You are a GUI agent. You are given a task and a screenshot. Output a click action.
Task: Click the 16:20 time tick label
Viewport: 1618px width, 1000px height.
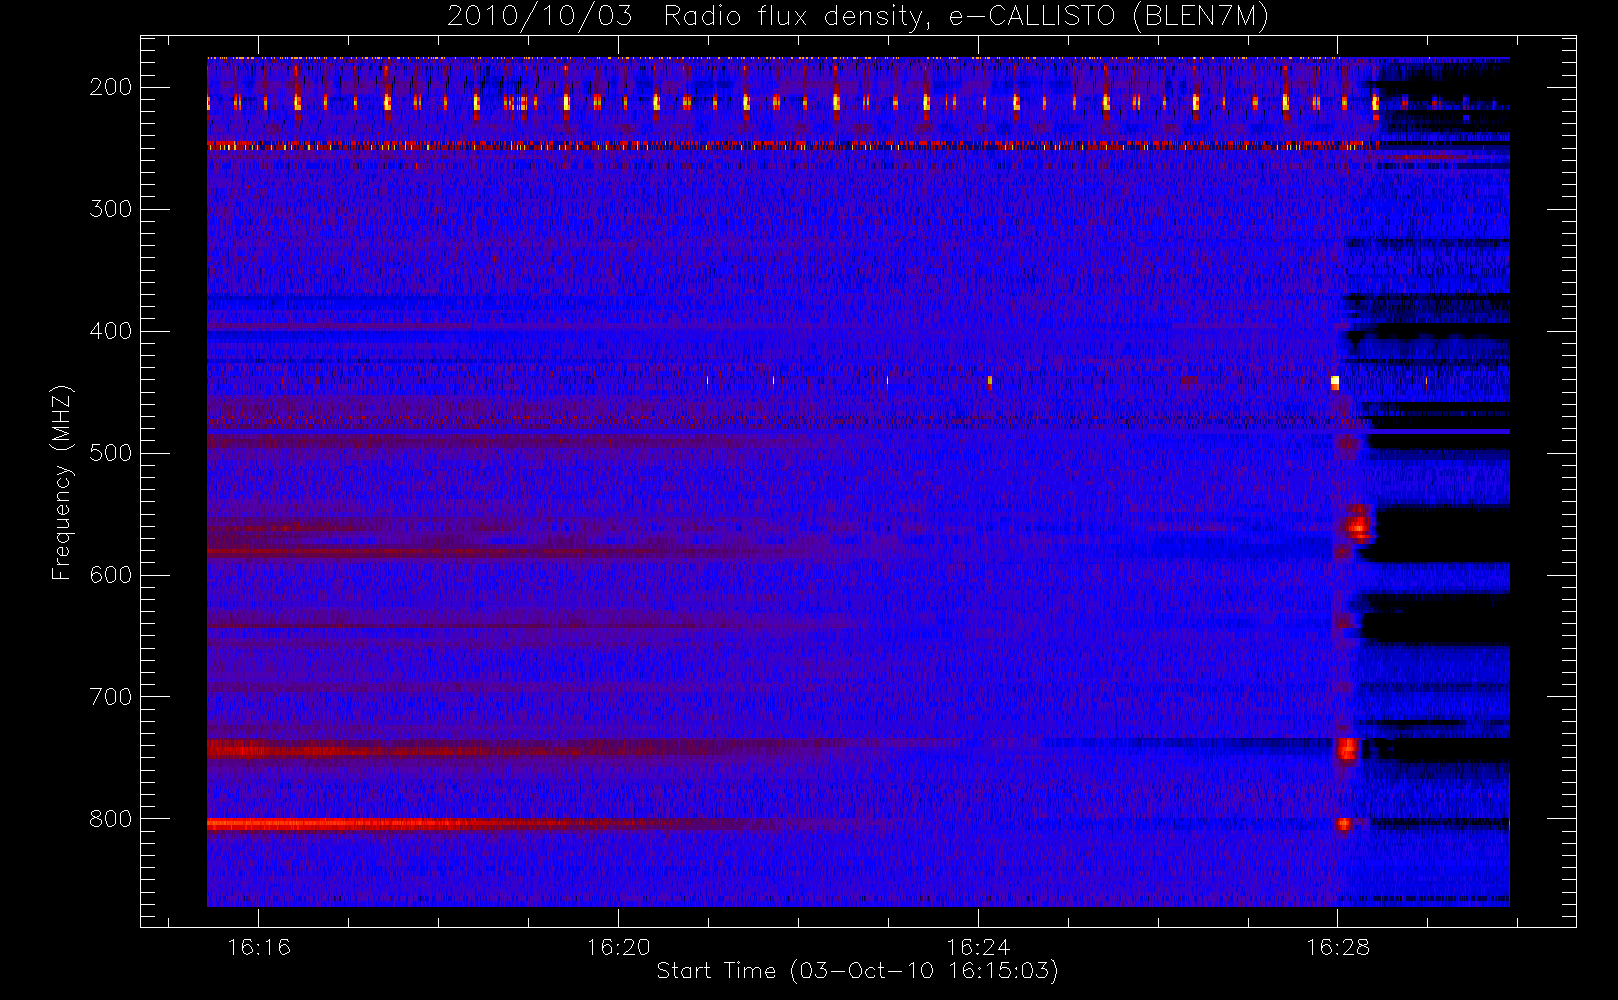618,947
